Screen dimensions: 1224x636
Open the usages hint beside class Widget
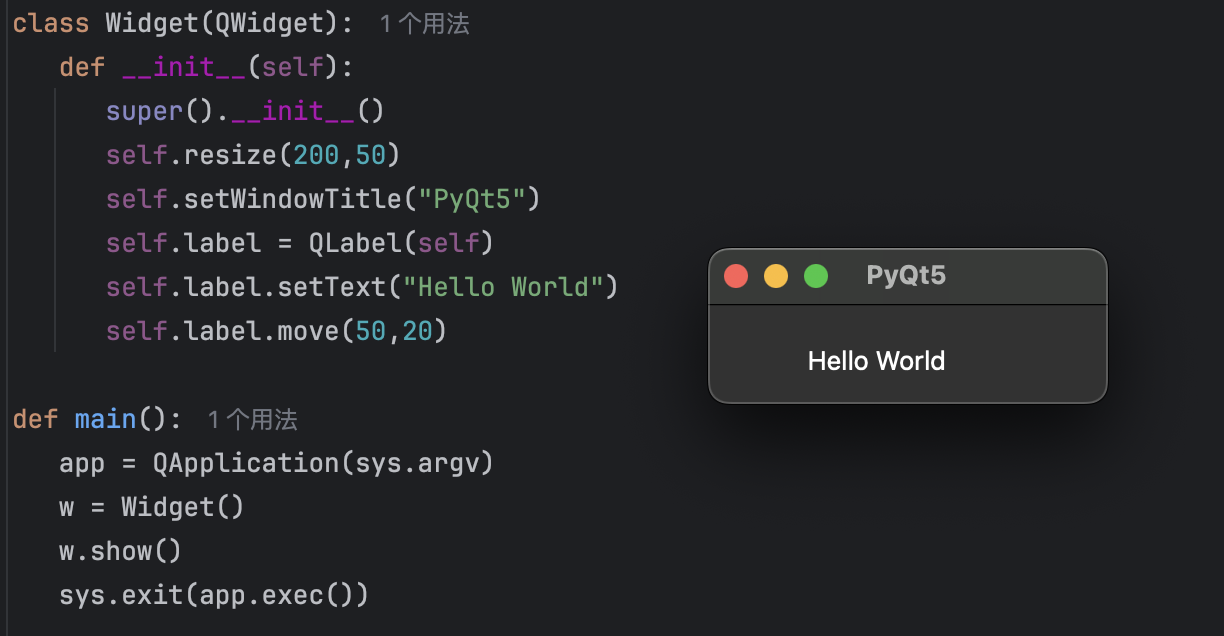[x=424, y=24]
